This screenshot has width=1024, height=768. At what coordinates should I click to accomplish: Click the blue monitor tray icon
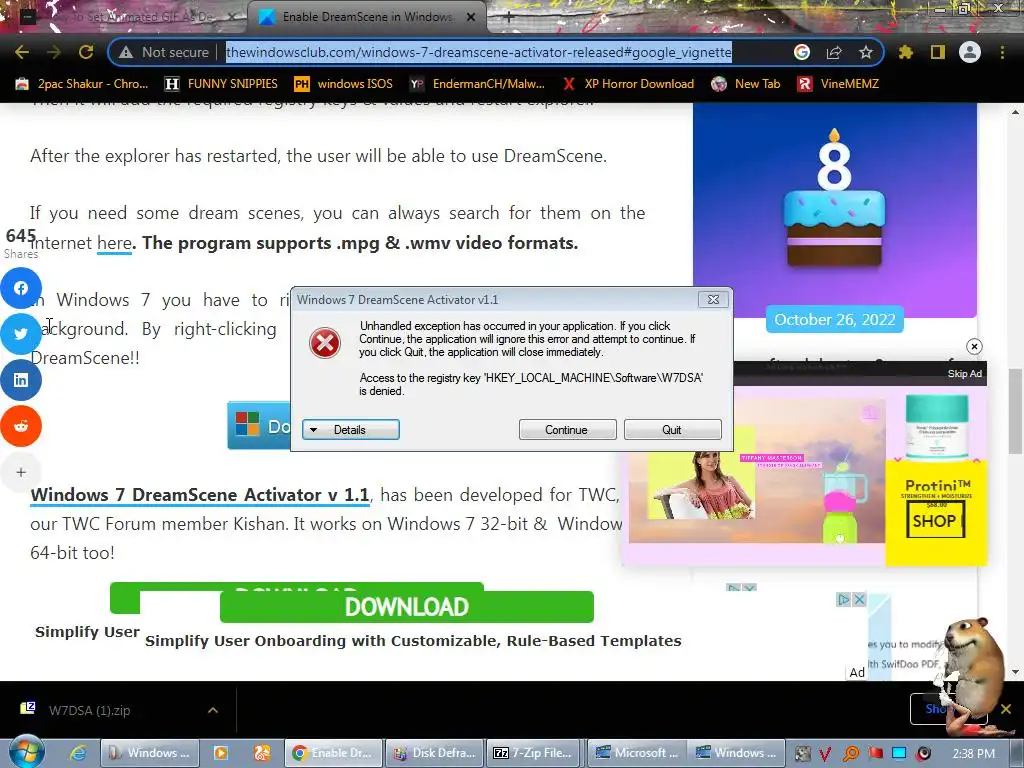tap(899, 754)
